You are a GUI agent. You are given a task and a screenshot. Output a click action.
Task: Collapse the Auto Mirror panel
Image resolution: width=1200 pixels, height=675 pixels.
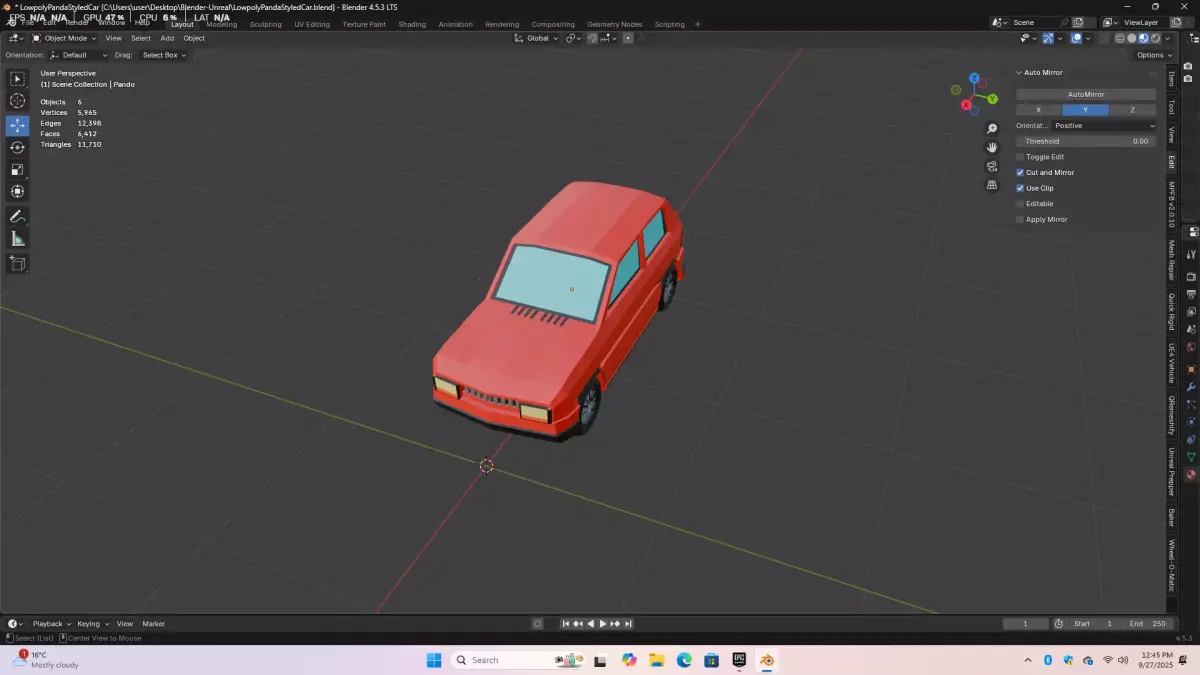pyautogui.click(x=1020, y=73)
